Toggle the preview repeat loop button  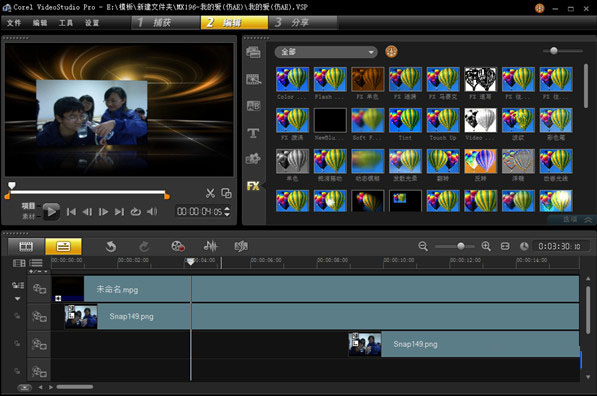(136, 212)
